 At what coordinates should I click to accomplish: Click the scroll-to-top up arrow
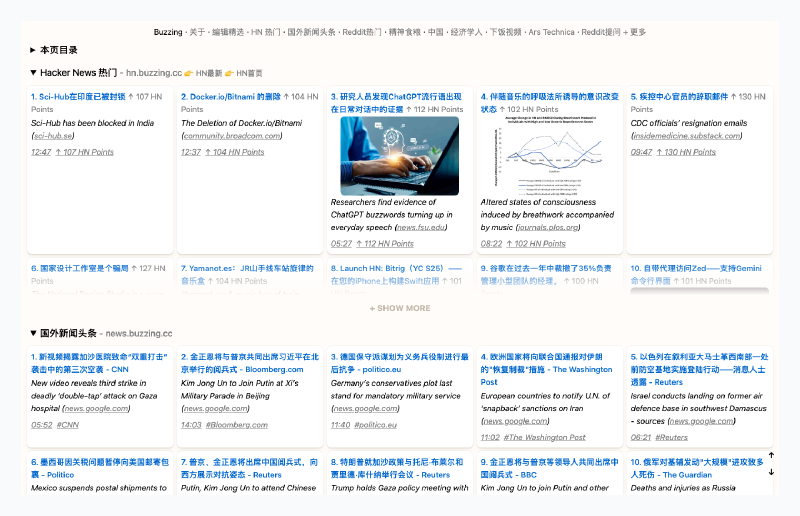pos(771,456)
